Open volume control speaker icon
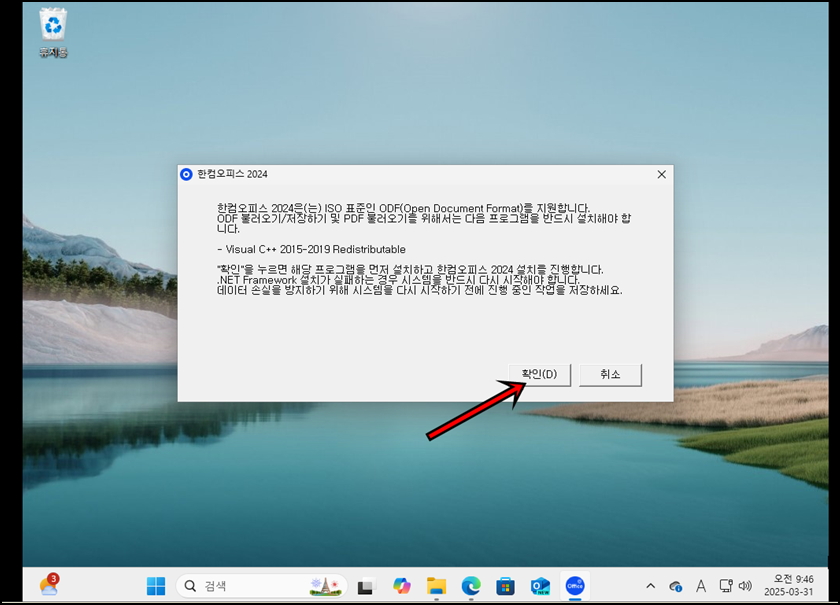This screenshot has width=840, height=605. coord(745,586)
